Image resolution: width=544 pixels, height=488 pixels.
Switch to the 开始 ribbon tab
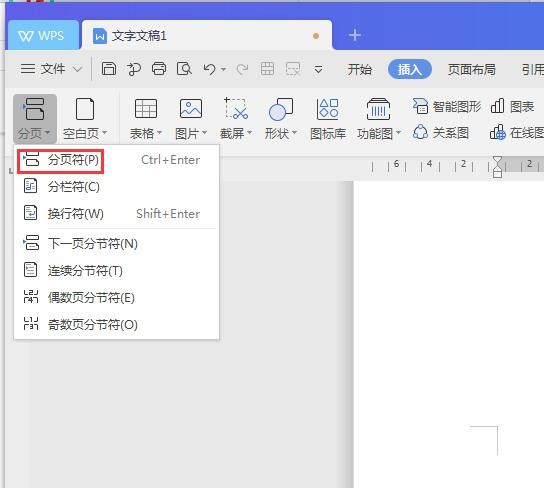coord(359,69)
